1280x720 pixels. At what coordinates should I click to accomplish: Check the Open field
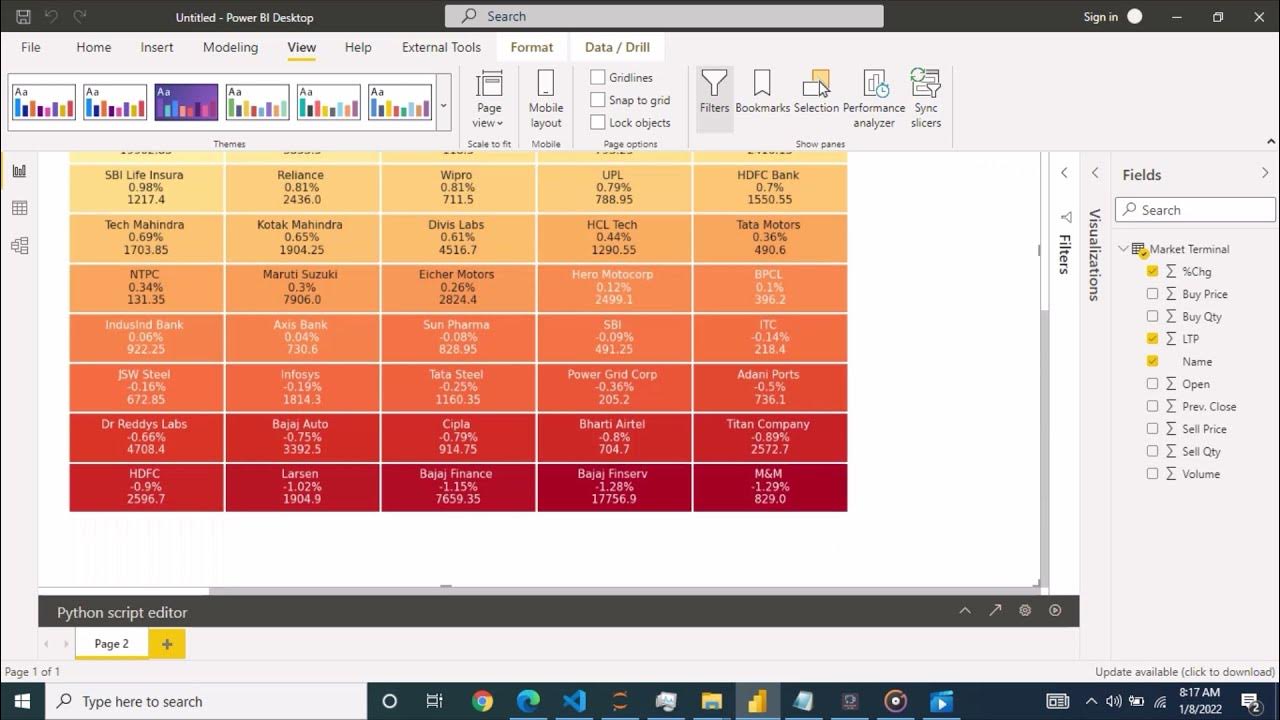1153,384
